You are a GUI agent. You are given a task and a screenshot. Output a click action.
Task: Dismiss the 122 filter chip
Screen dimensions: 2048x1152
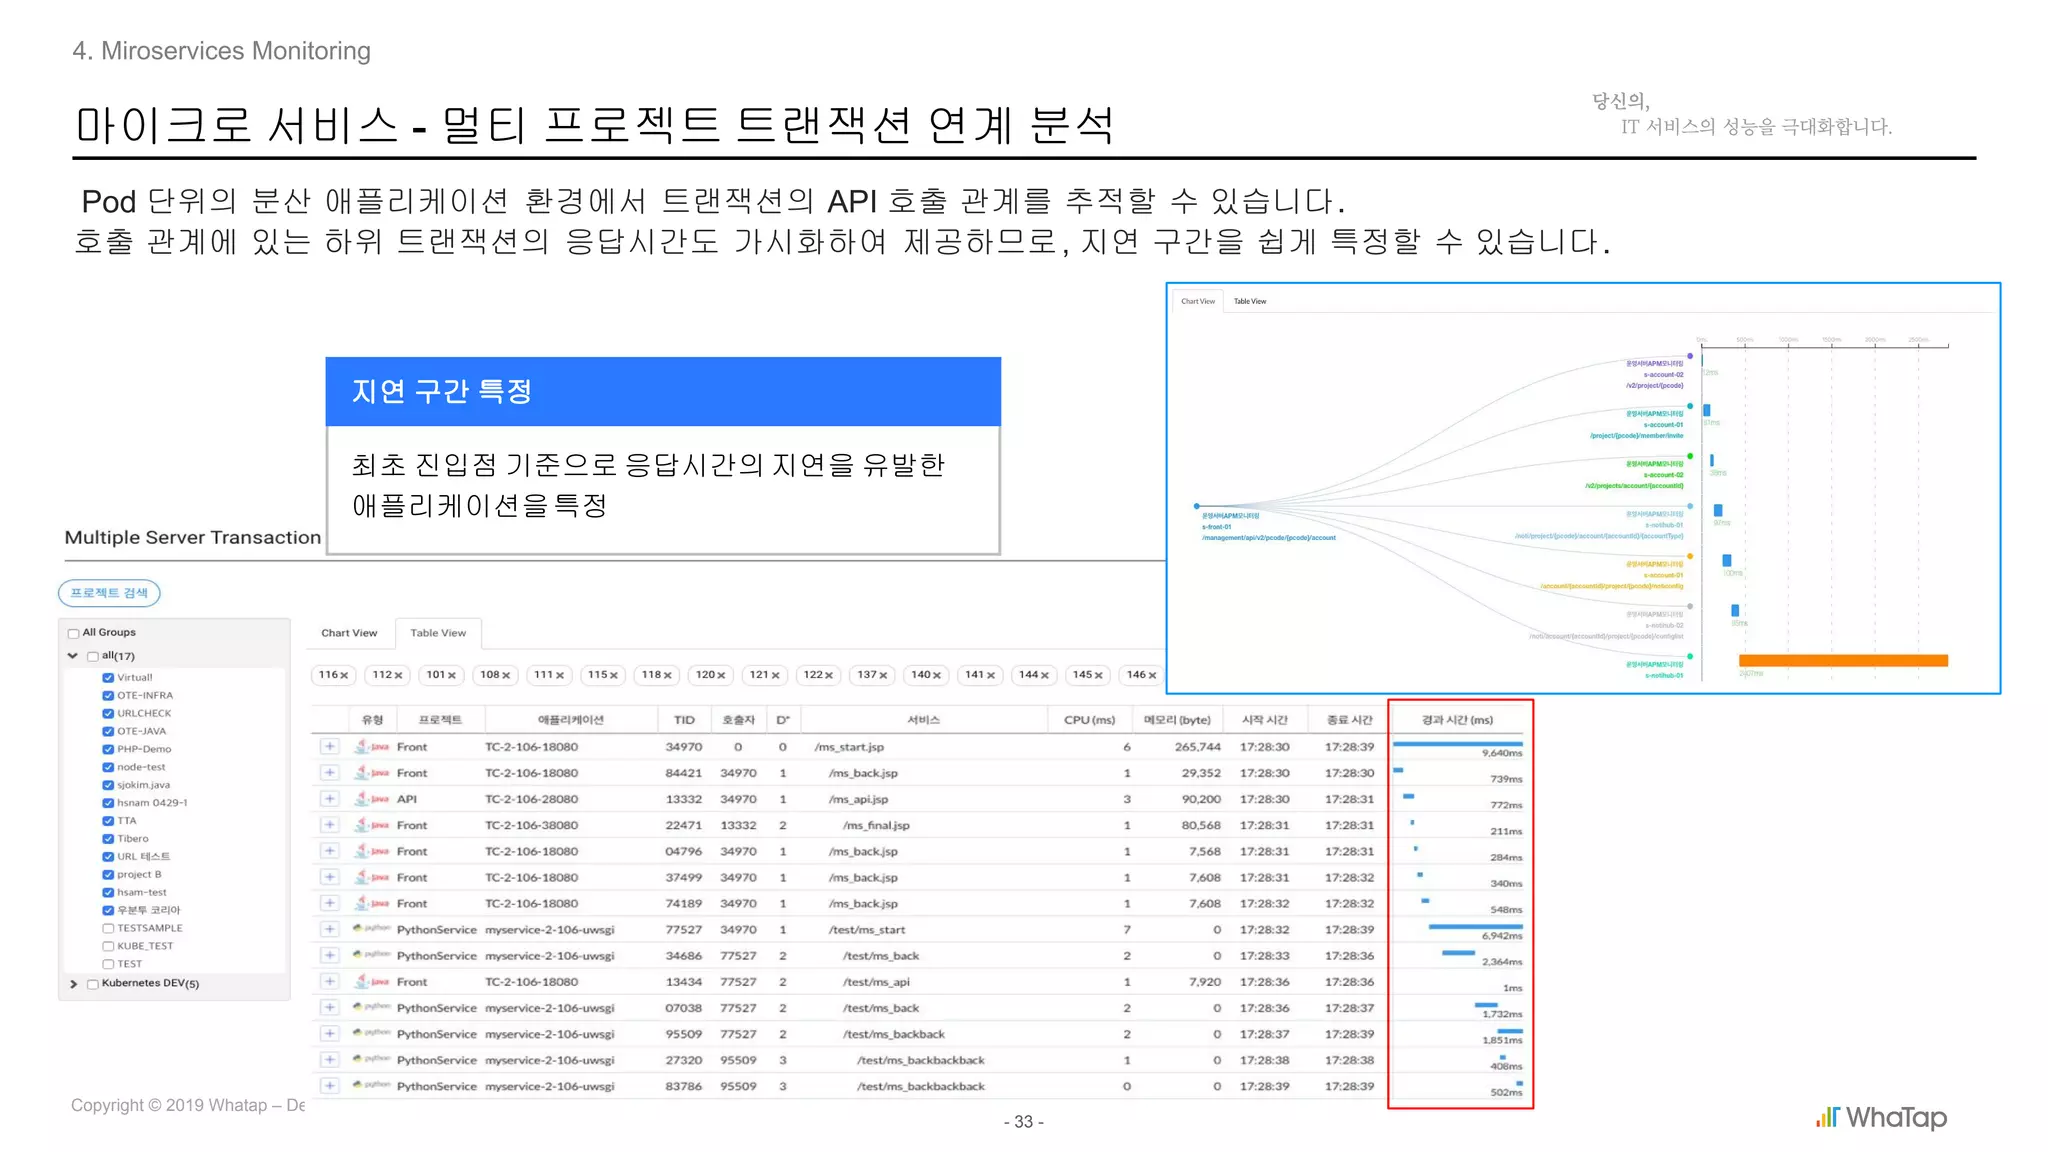[x=829, y=675]
